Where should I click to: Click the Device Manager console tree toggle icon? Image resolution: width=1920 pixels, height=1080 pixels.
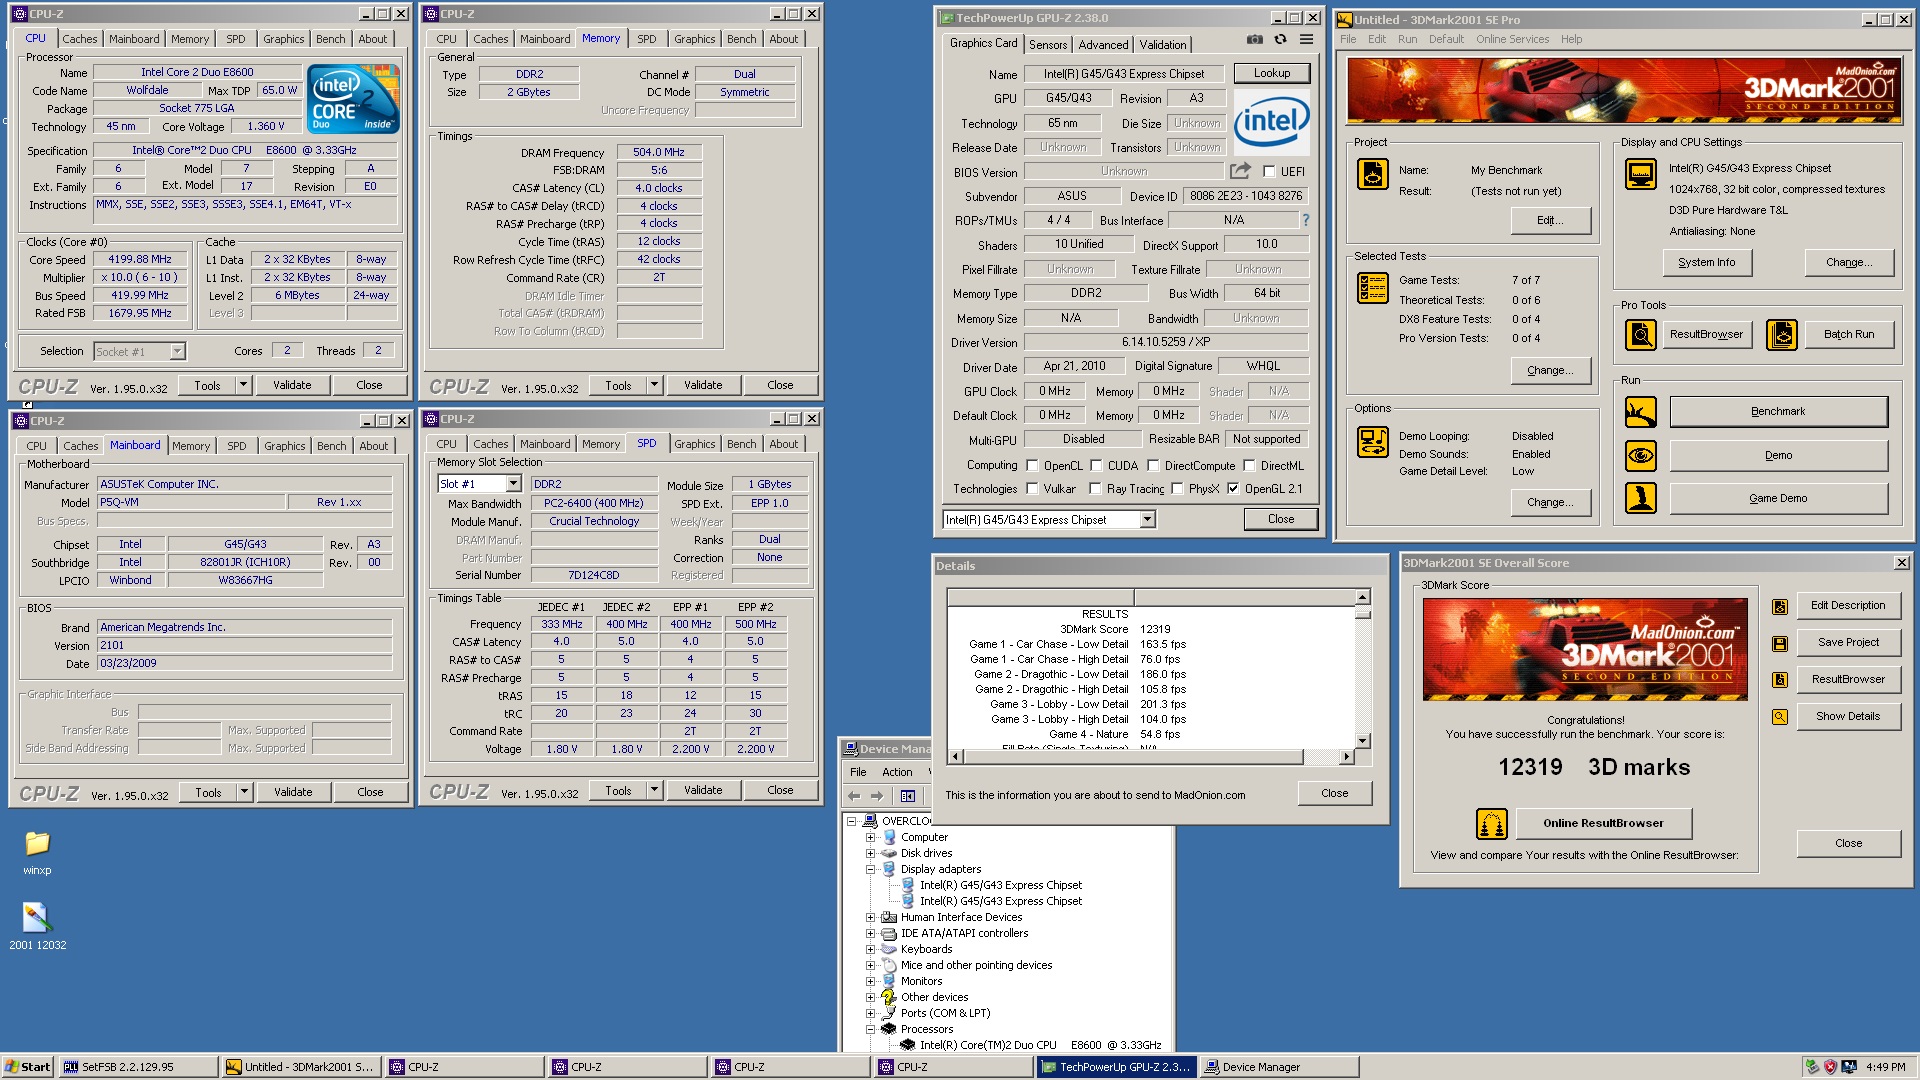point(907,796)
